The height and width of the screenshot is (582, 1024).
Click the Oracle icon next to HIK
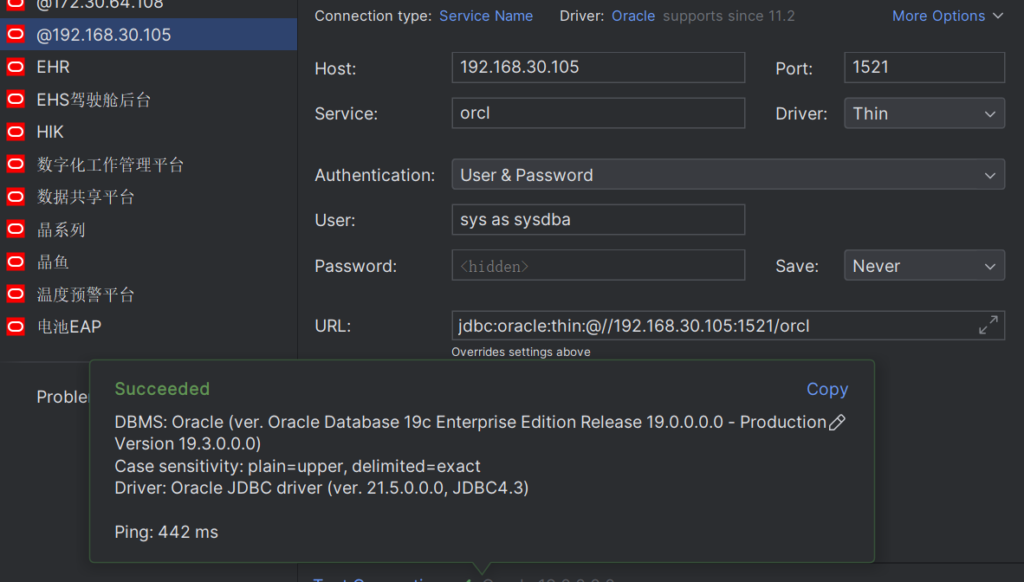(15, 132)
